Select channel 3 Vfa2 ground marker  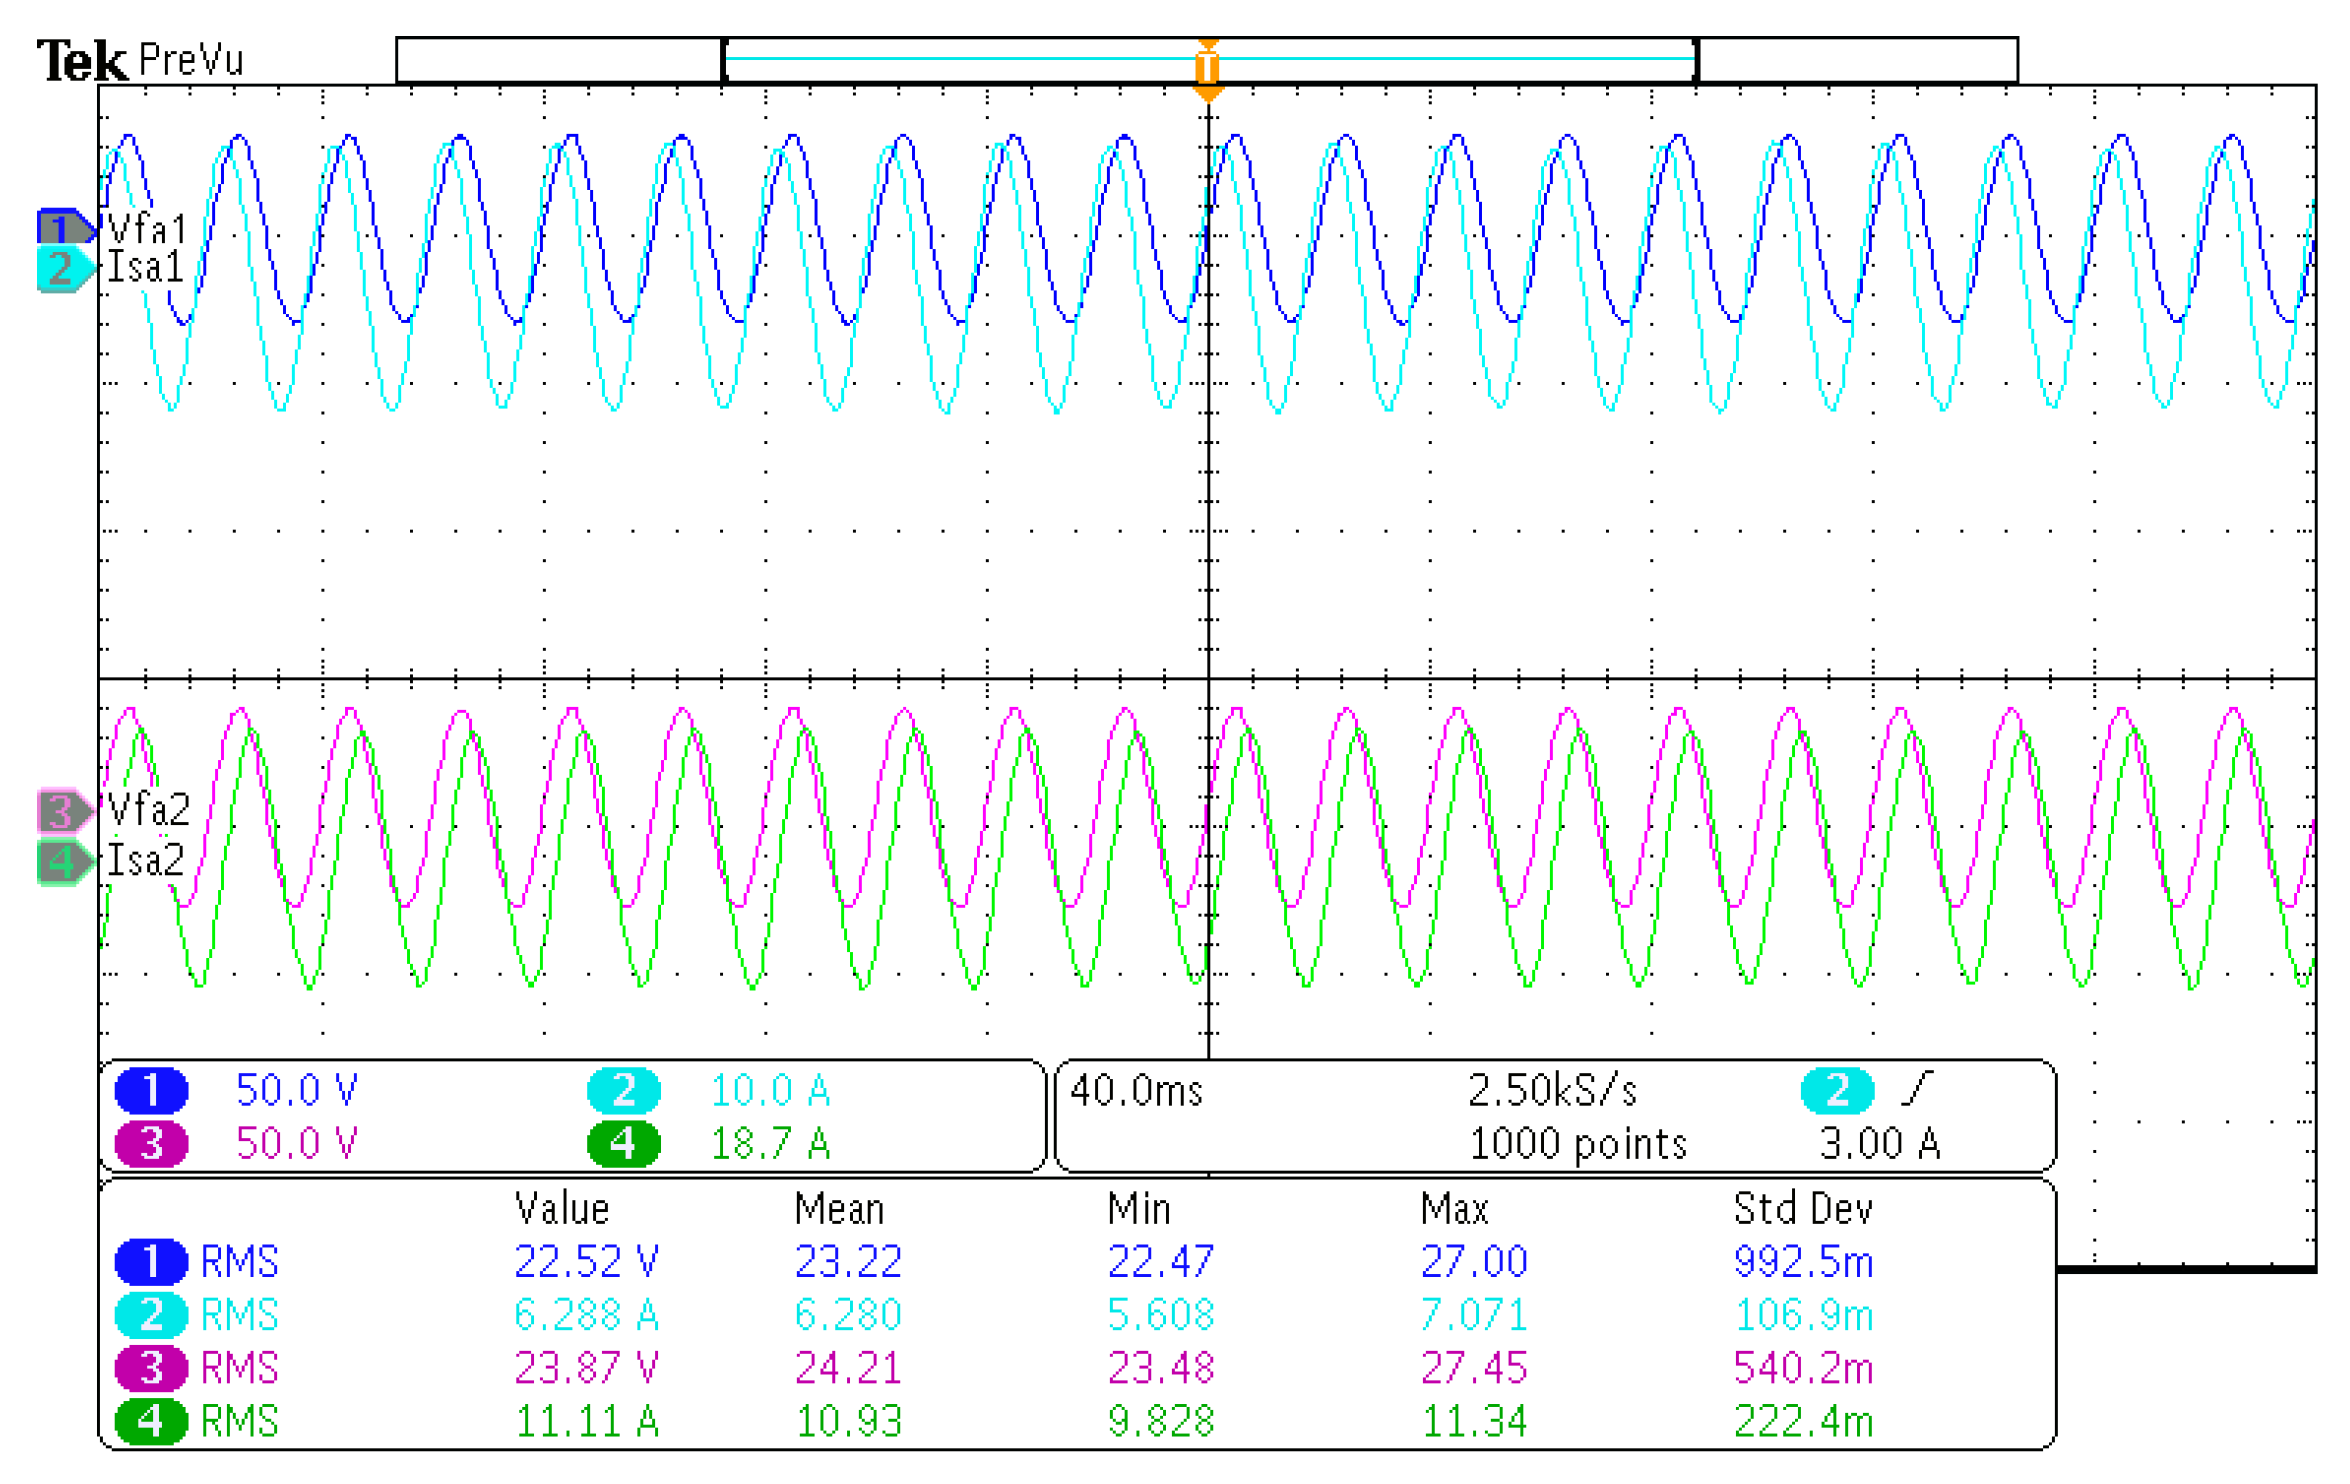(62, 811)
